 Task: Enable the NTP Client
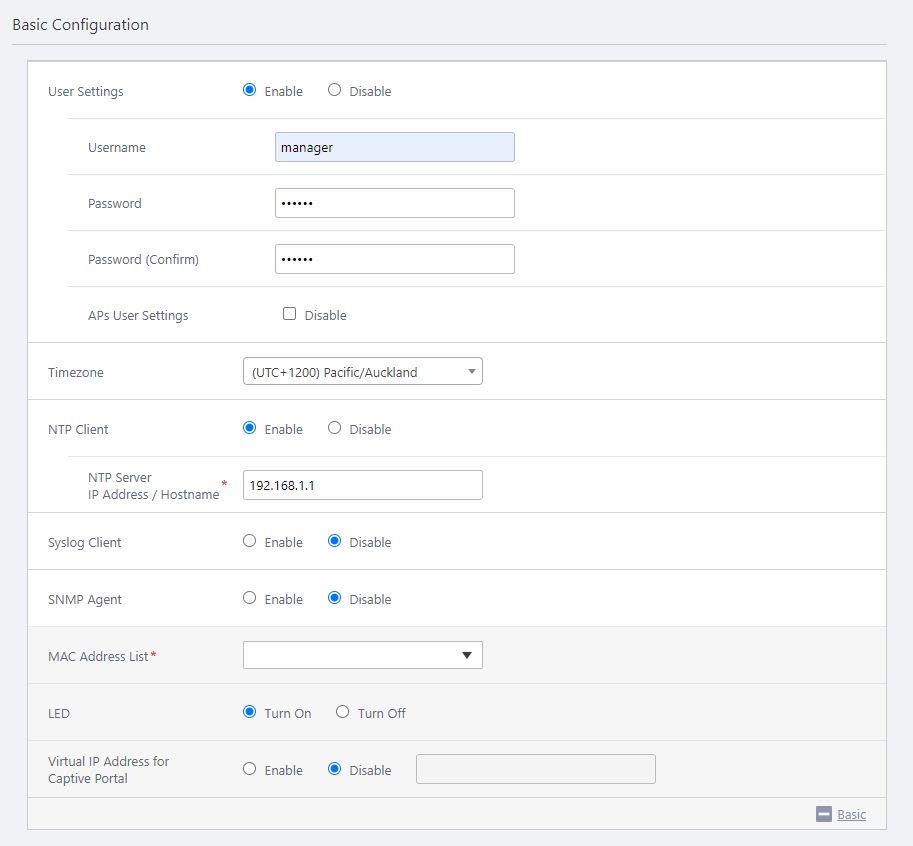pos(250,428)
